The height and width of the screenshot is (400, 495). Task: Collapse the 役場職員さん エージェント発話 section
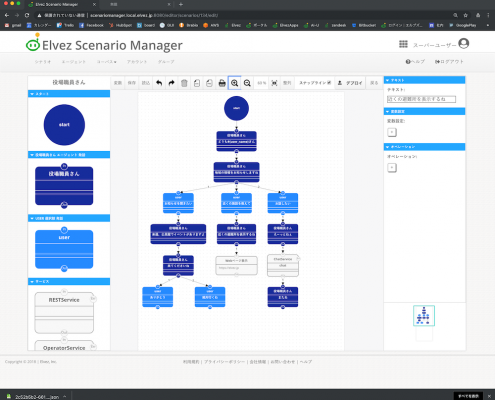coord(69,155)
